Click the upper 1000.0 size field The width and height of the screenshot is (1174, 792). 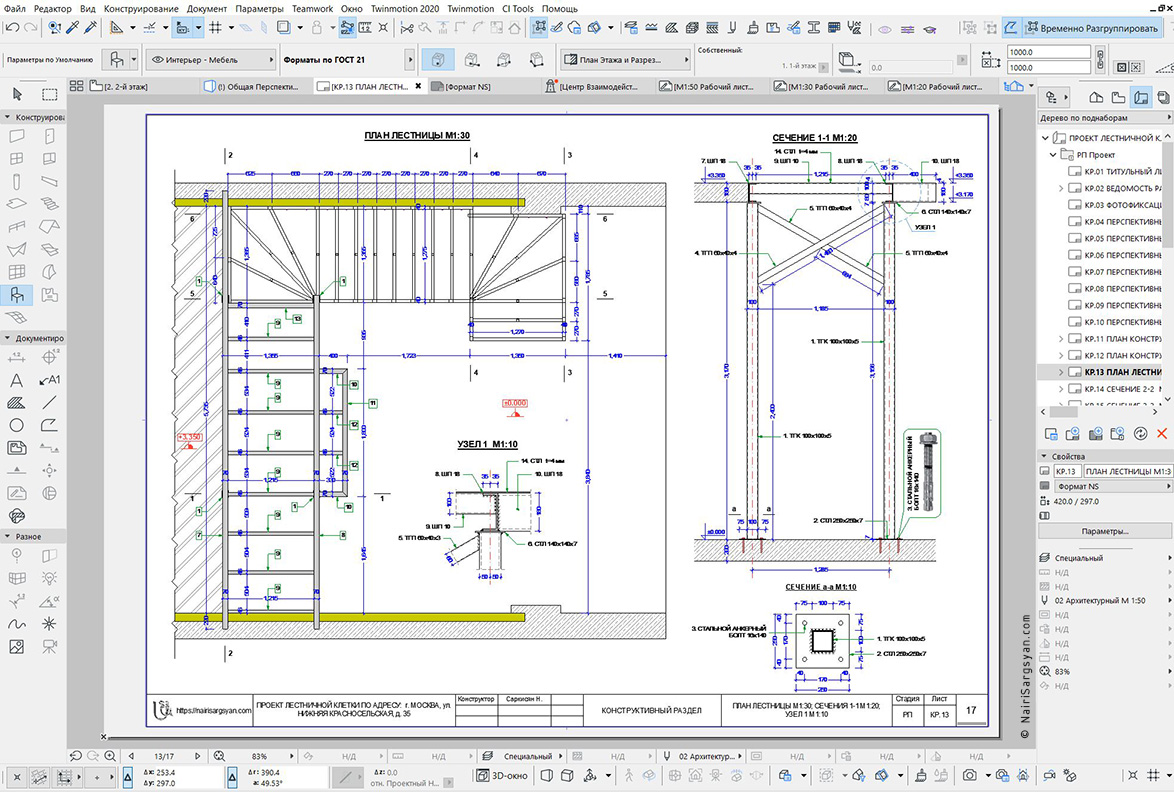[x=1048, y=52]
